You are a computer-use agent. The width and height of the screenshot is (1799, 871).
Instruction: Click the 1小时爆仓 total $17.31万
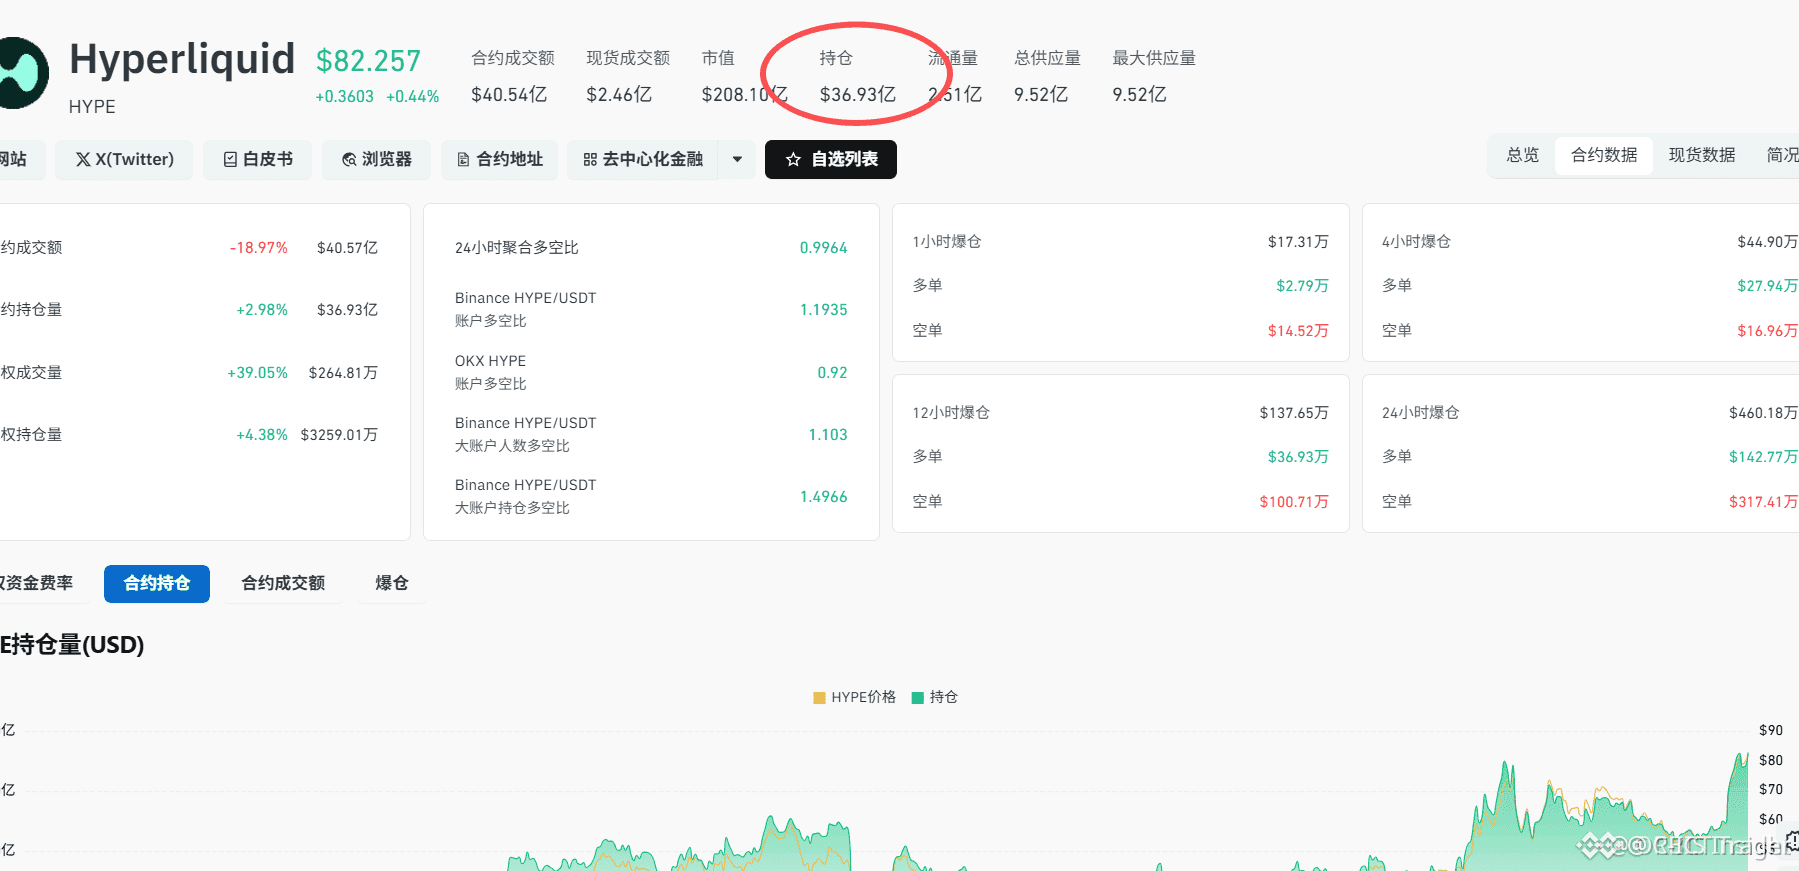(1298, 242)
